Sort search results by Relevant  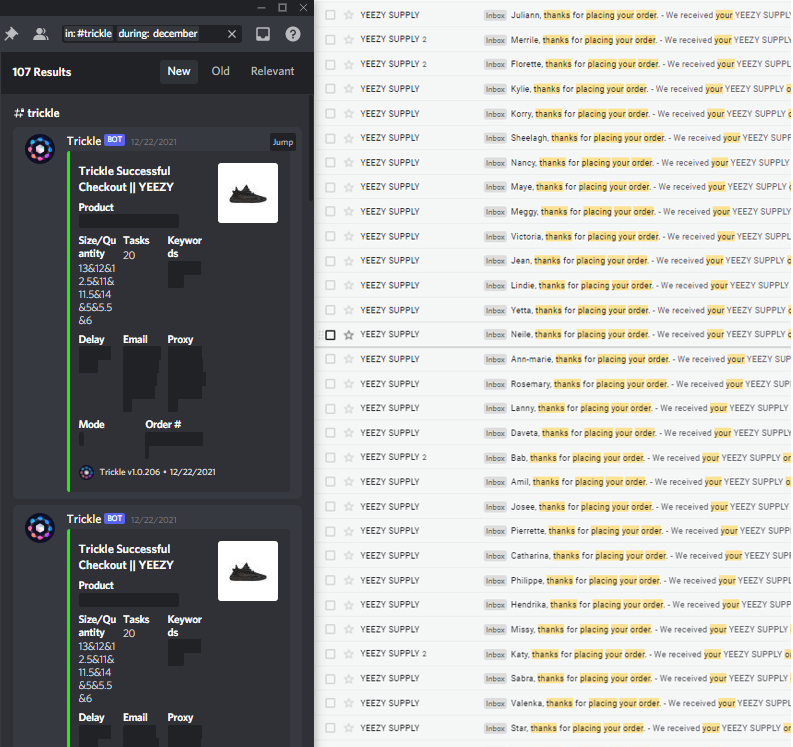273,71
